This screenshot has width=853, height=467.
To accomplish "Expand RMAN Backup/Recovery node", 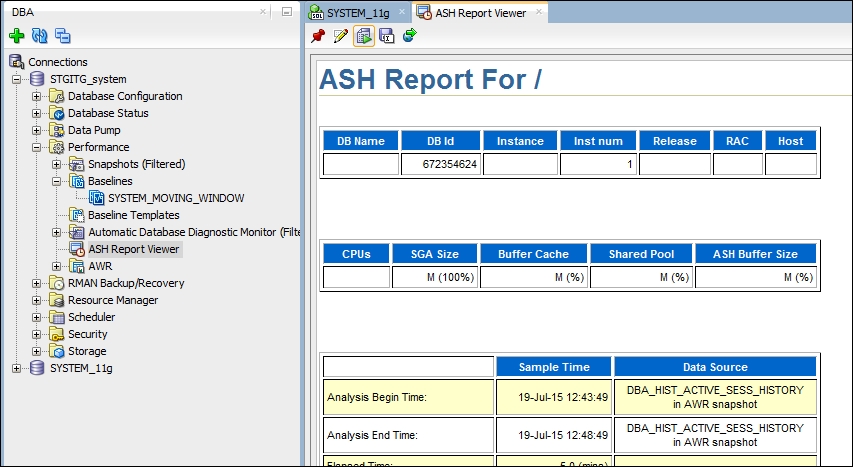I will pyautogui.click(x=36, y=283).
